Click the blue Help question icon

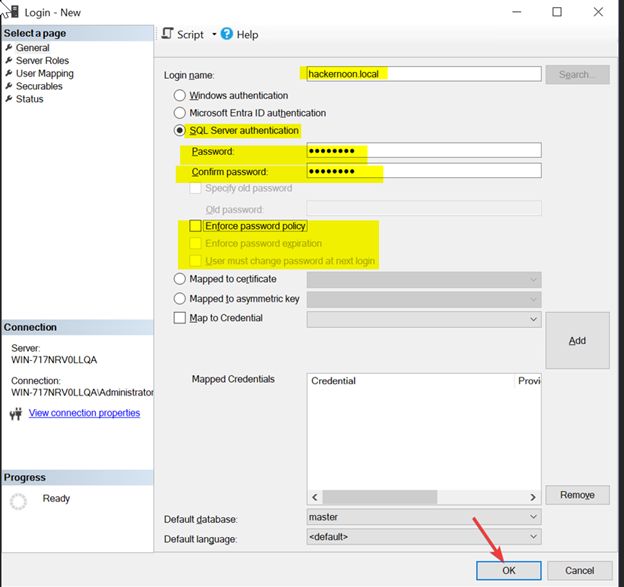(x=226, y=34)
